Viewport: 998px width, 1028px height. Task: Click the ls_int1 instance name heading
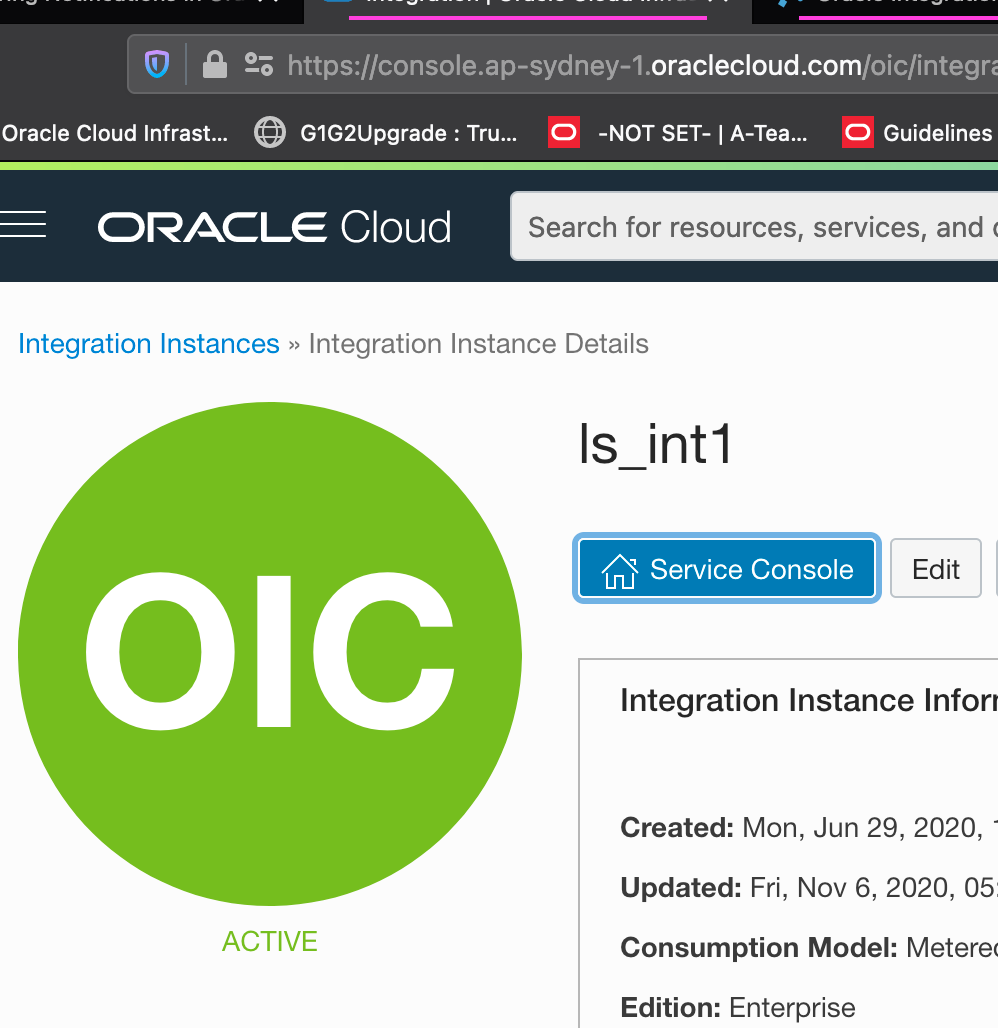[x=655, y=445]
